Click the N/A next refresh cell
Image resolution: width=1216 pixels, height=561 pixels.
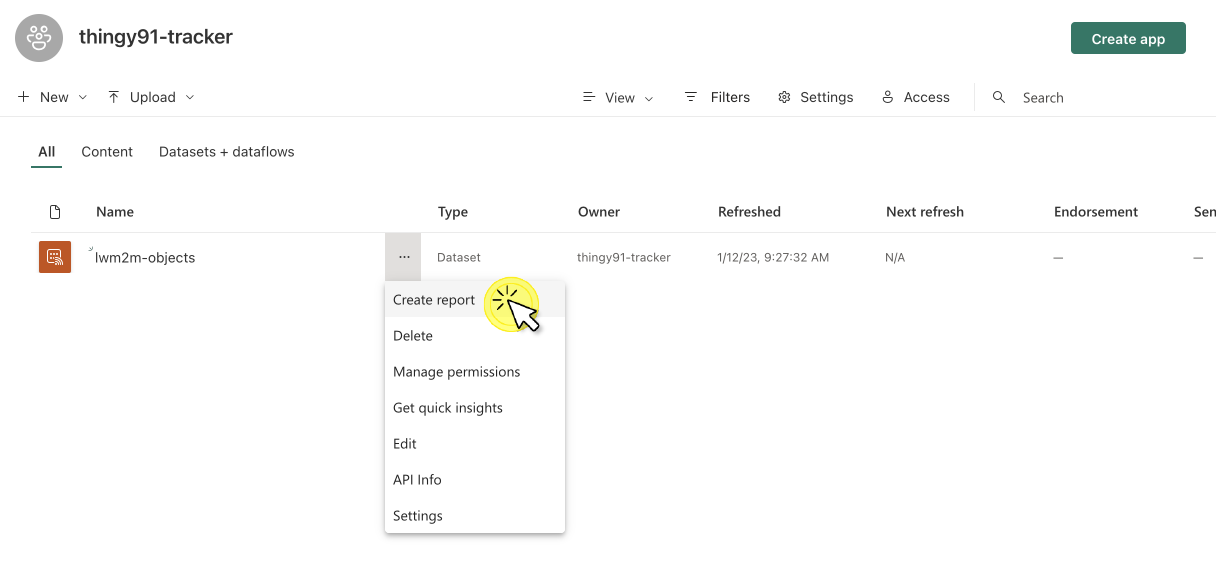click(895, 257)
